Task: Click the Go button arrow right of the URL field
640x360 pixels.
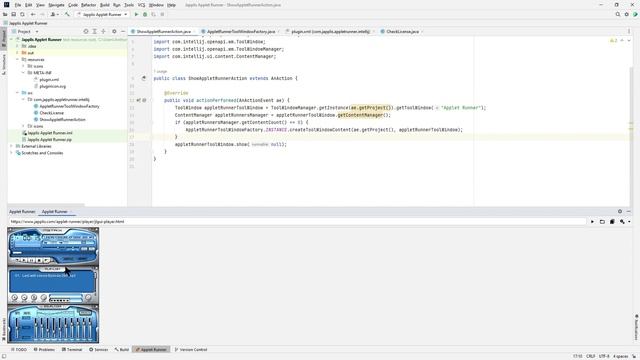Action: (592, 222)
